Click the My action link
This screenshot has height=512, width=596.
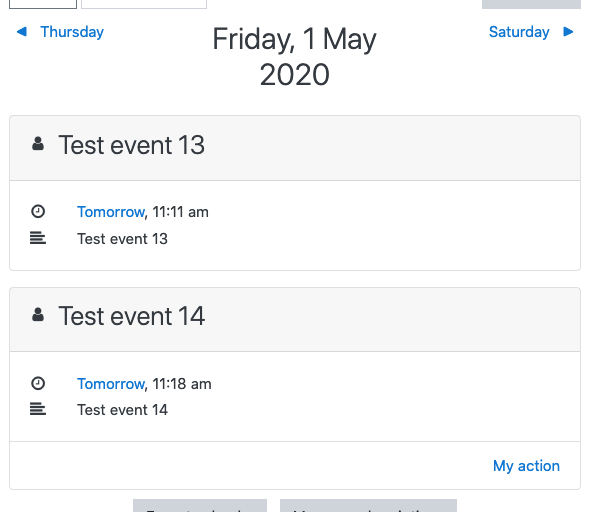[x=526, y=466]
